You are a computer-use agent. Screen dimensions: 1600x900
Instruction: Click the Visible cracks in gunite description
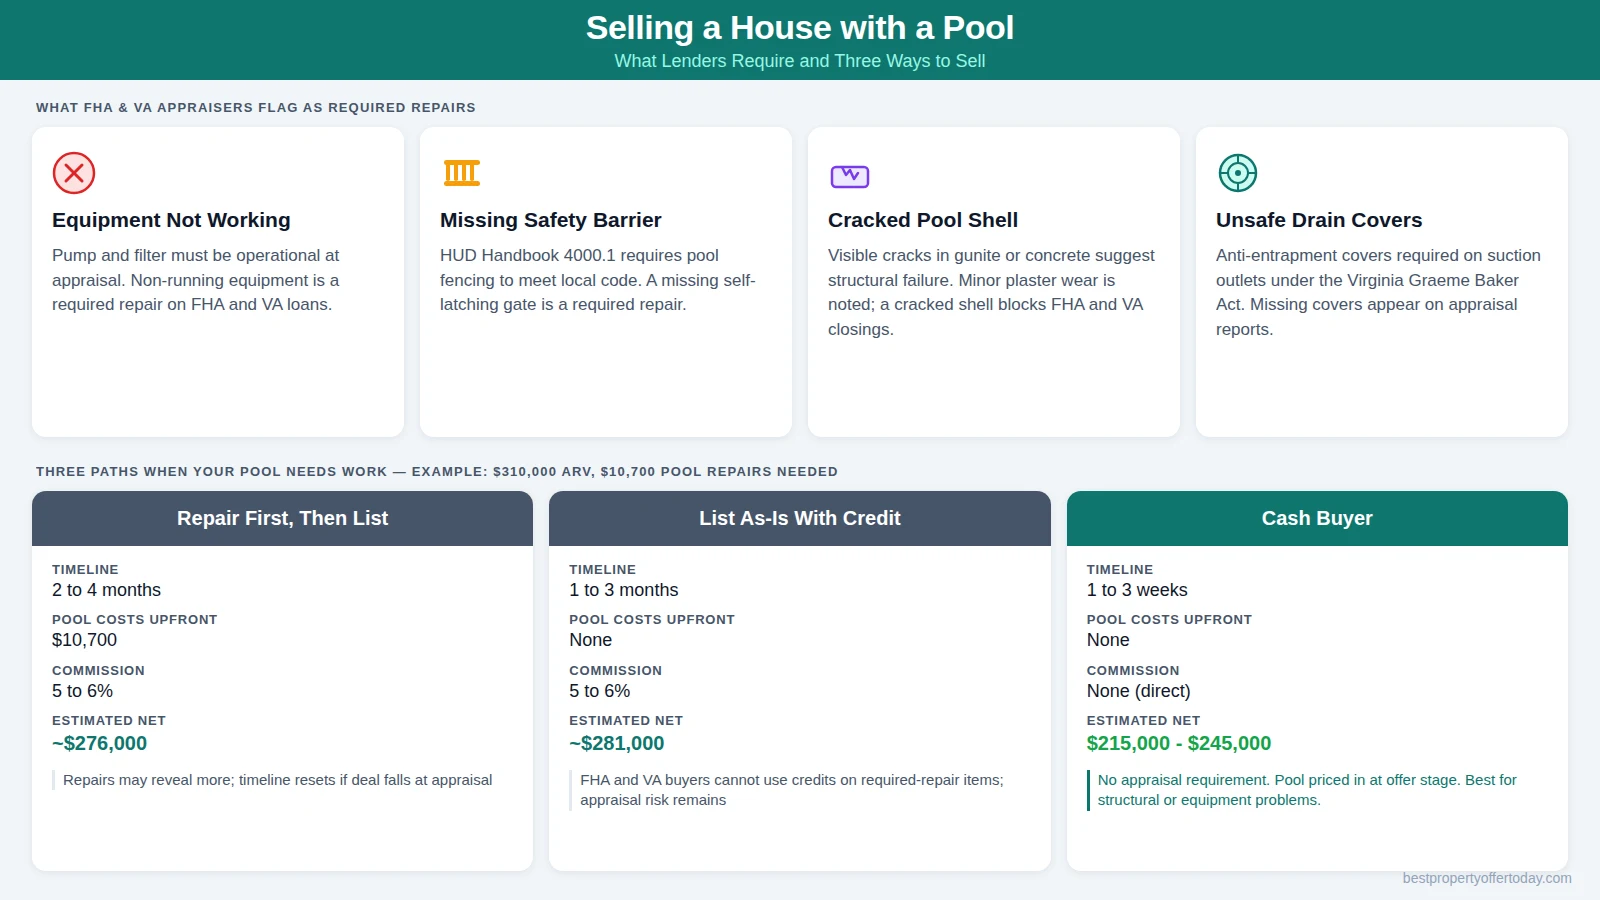tap(991, 292)
